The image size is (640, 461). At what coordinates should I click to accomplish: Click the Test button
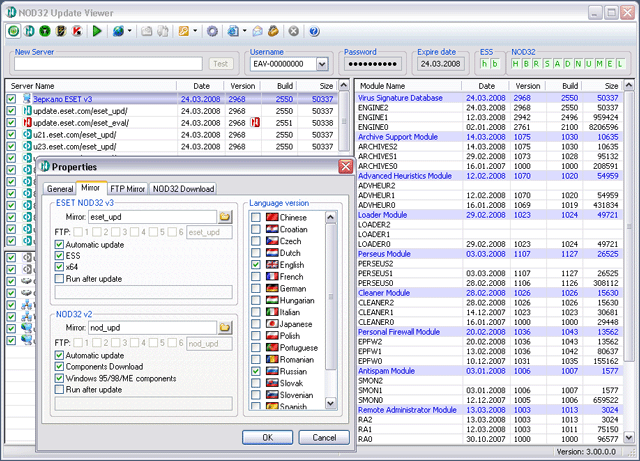[x=221, y=64]
